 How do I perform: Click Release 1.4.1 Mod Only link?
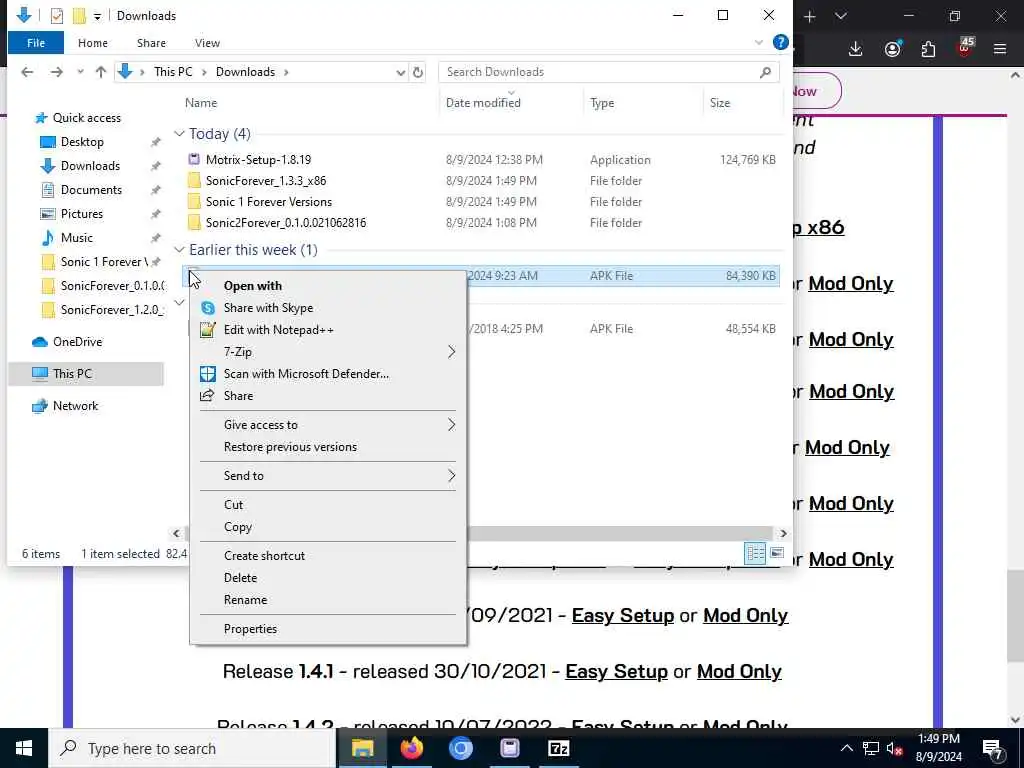[739, 671]
